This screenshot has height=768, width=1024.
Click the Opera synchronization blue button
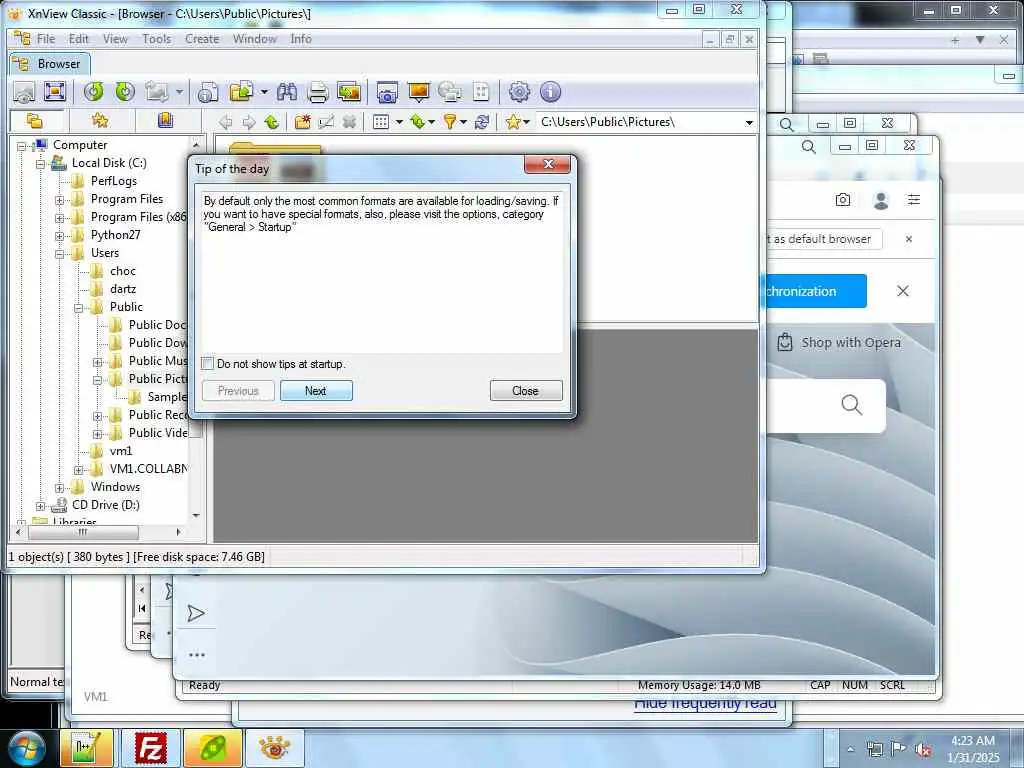tap(816, 291)
